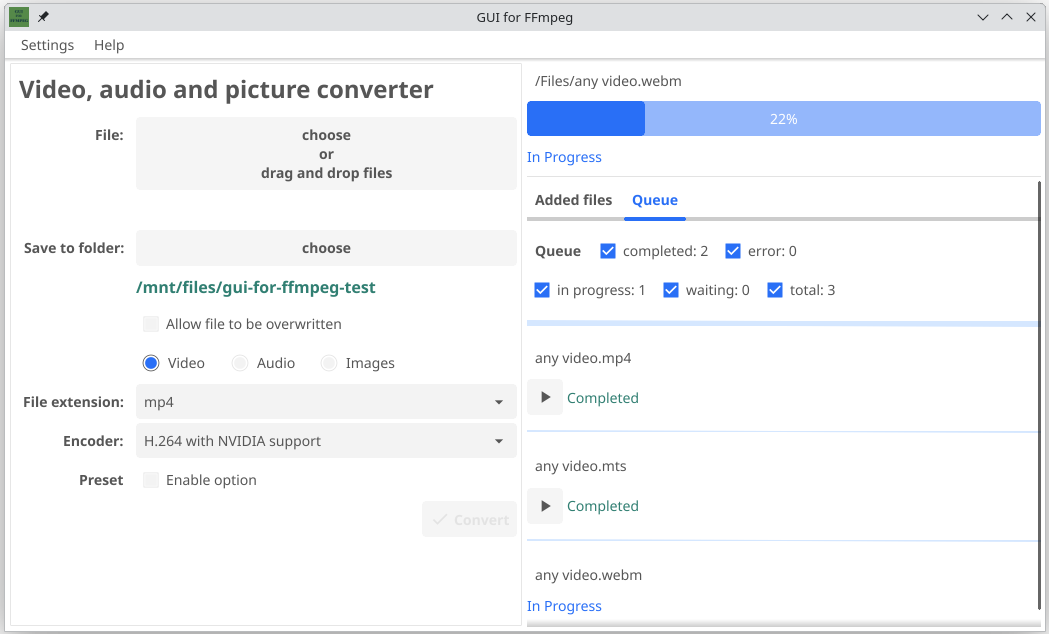Uncheck the completed: 2 filter

coord(608,251)
